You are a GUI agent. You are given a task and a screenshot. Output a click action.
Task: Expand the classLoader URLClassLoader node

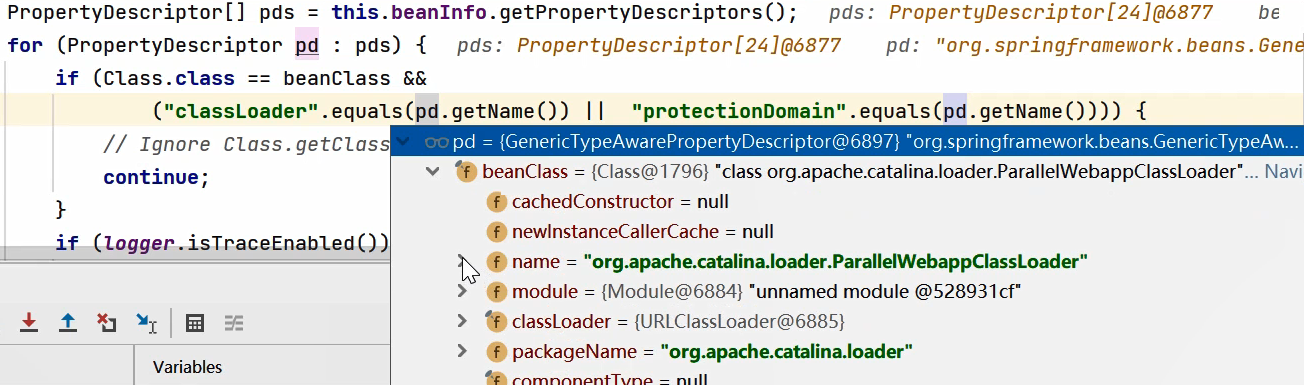(462, 322)
